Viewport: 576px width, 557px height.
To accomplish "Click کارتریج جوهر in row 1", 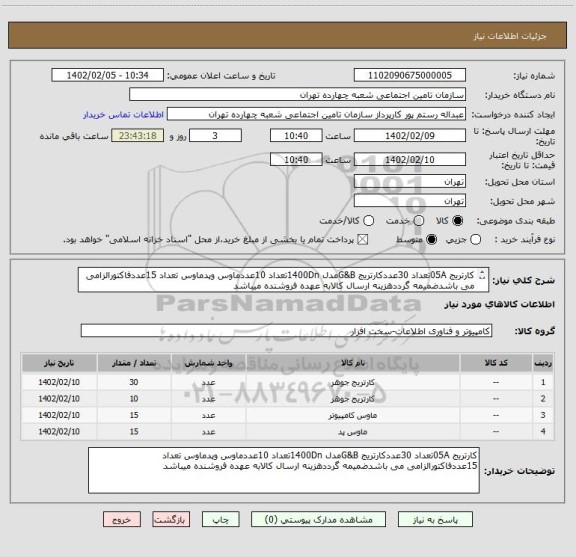I will click(353, 382).
